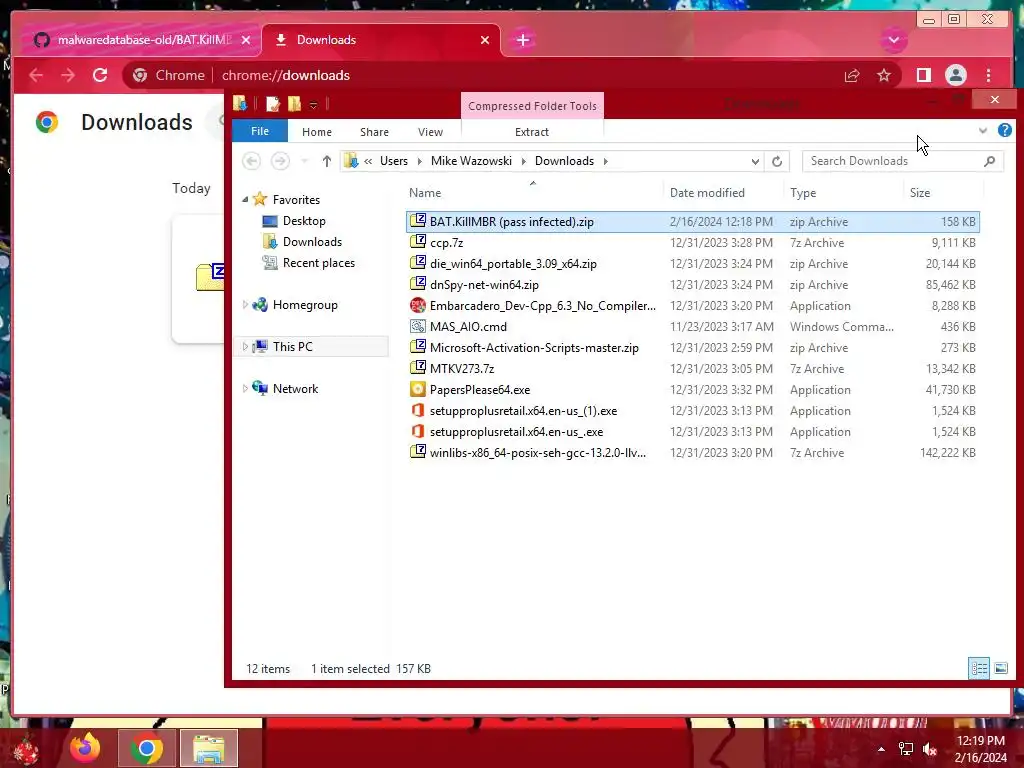This screenshot has width=1024, height=768.
Task: Select the Chrome Downloads tab
Action: pos(381,40)
